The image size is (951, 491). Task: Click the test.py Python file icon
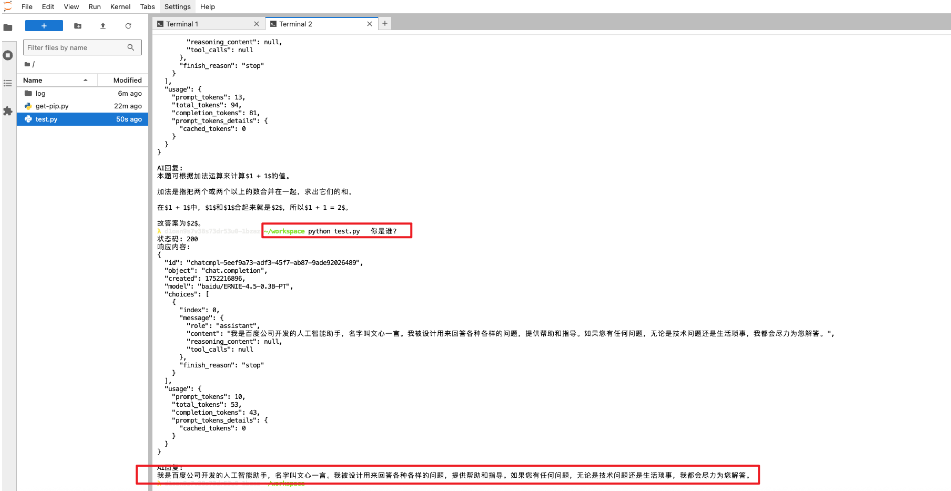coord(28,119)
